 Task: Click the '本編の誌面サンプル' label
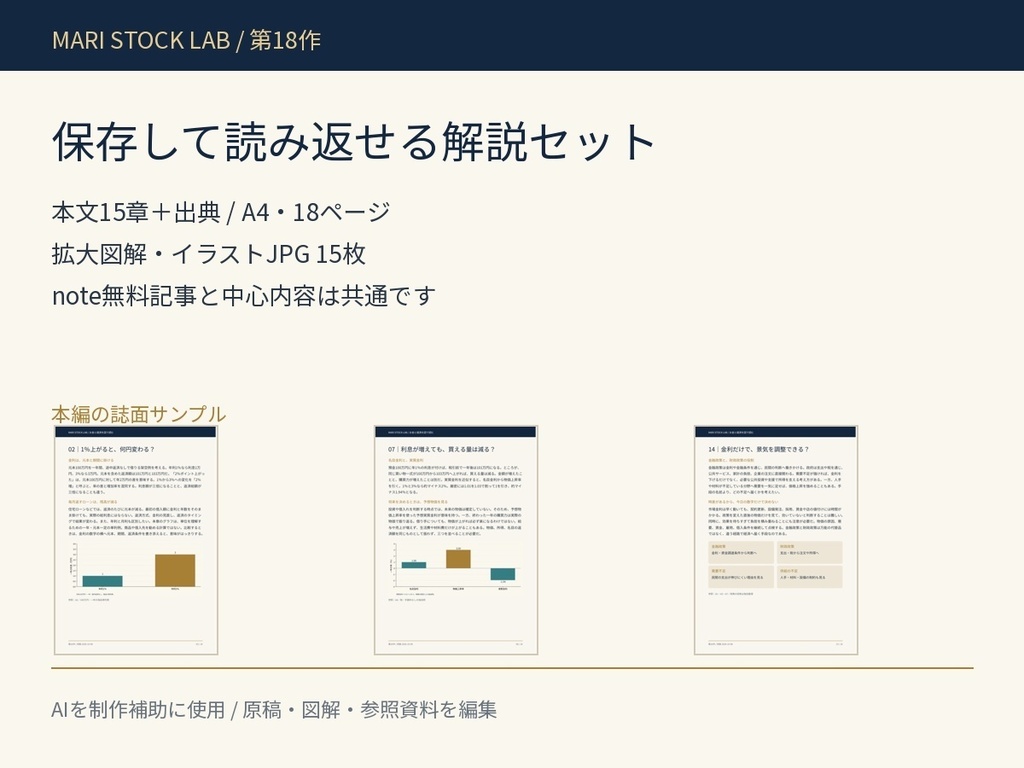click(138, 414)
